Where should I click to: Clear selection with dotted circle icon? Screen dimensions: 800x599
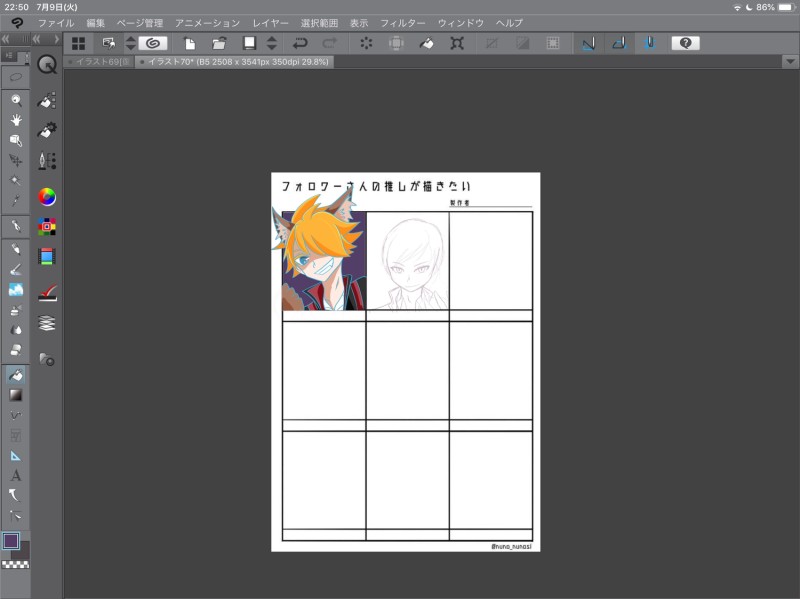(366, 43)
